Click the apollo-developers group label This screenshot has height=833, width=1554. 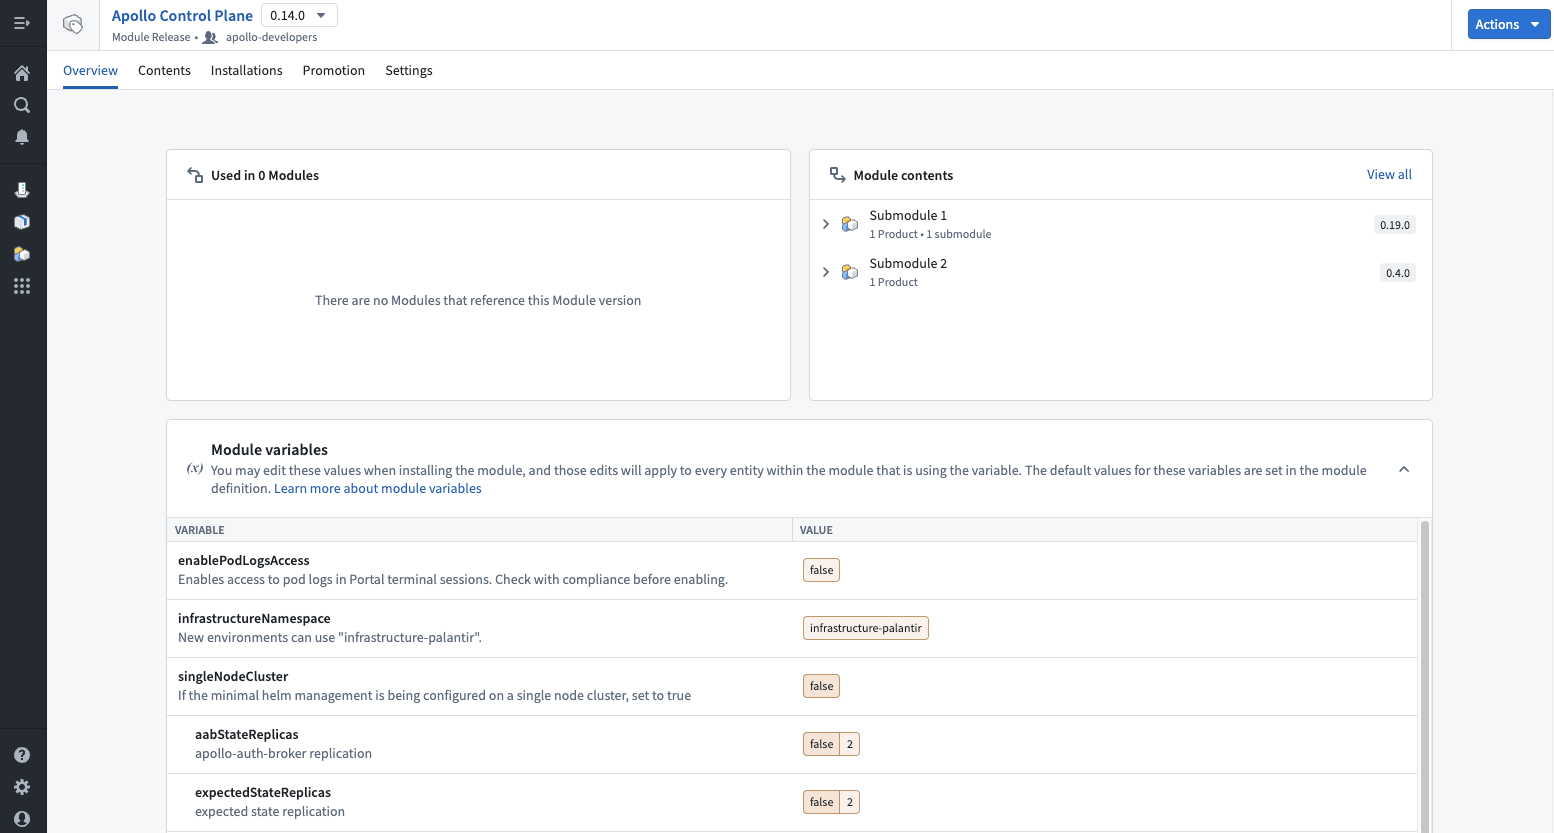(x=271, y=37)
